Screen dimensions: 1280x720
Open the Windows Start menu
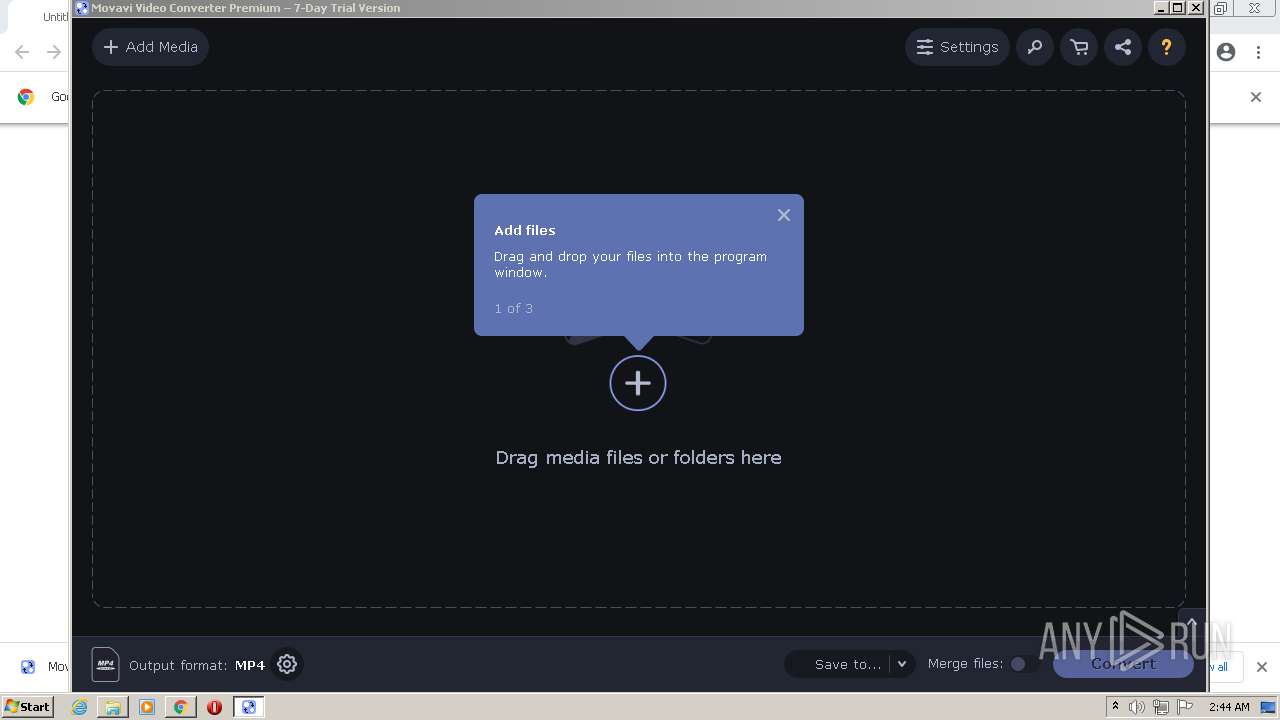(x=28, y=706)
